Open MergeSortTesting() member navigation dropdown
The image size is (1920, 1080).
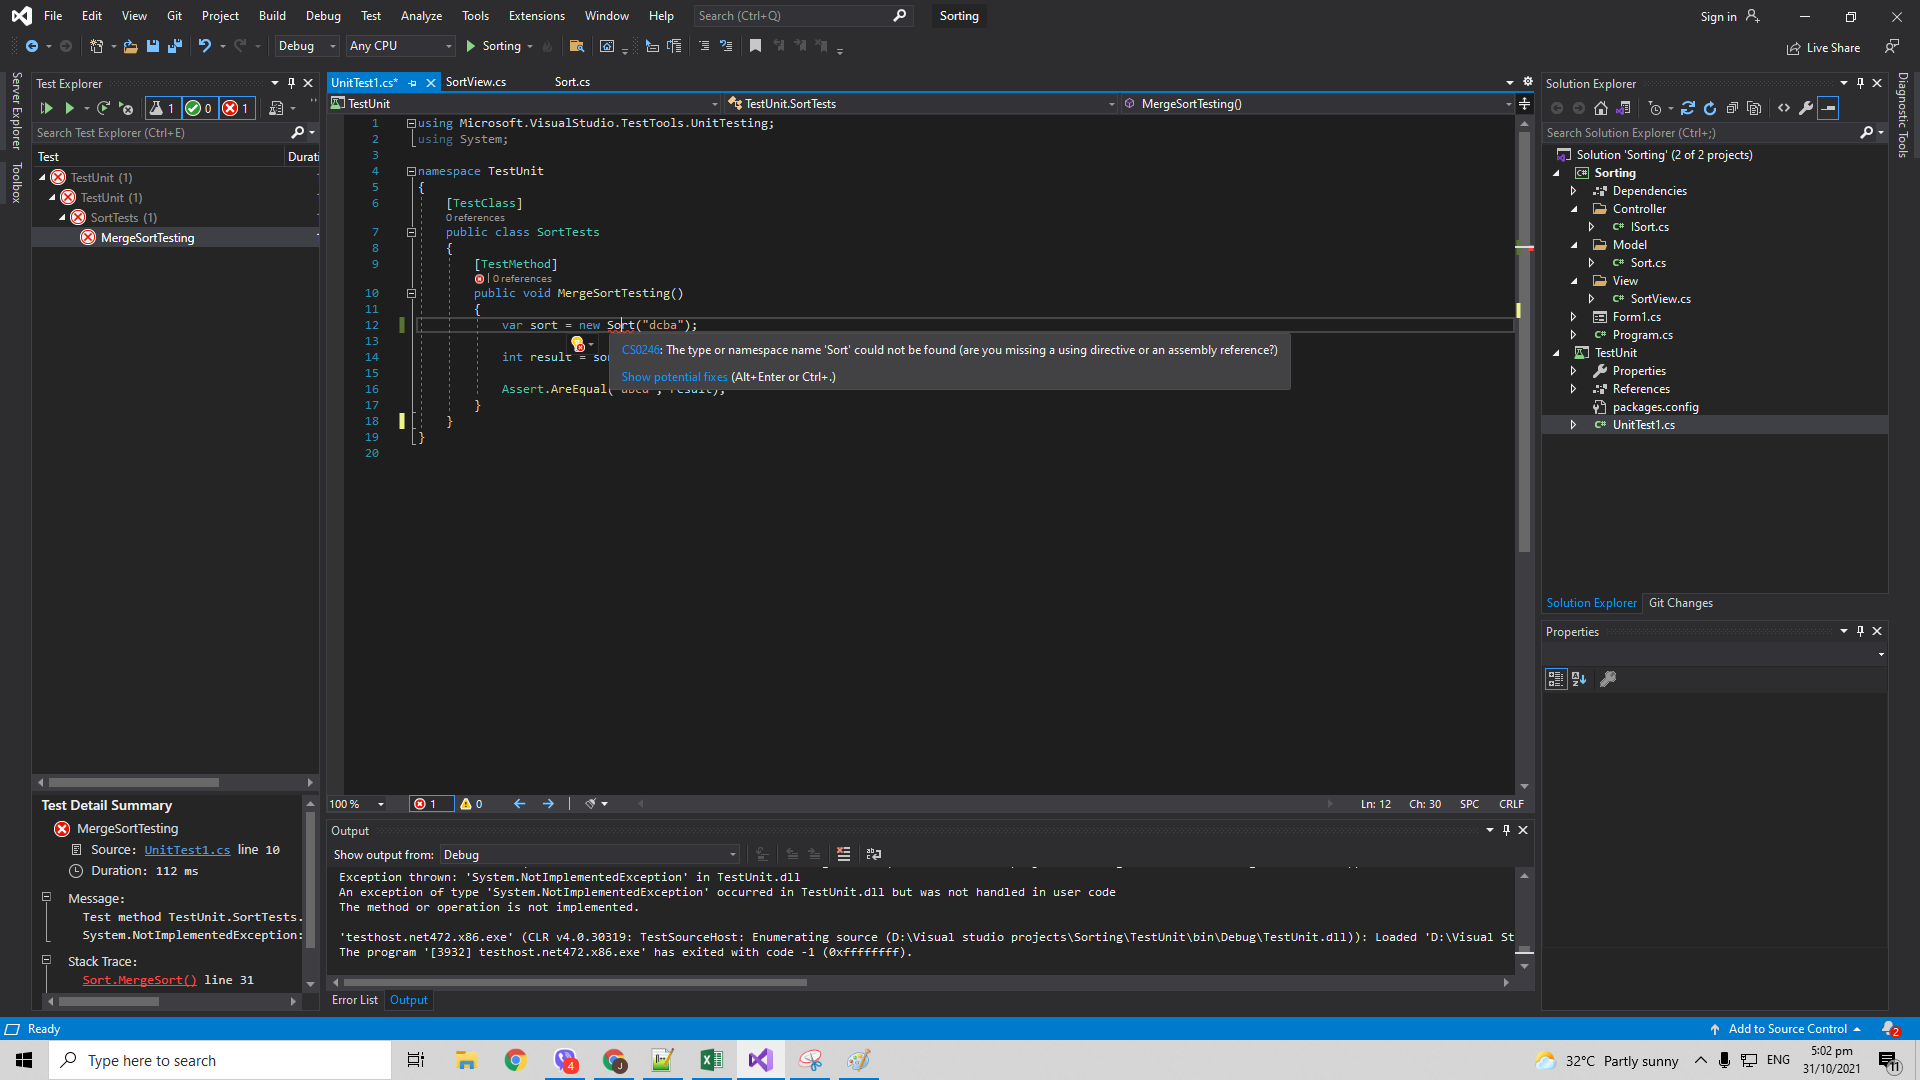(x=1318, y=104)
